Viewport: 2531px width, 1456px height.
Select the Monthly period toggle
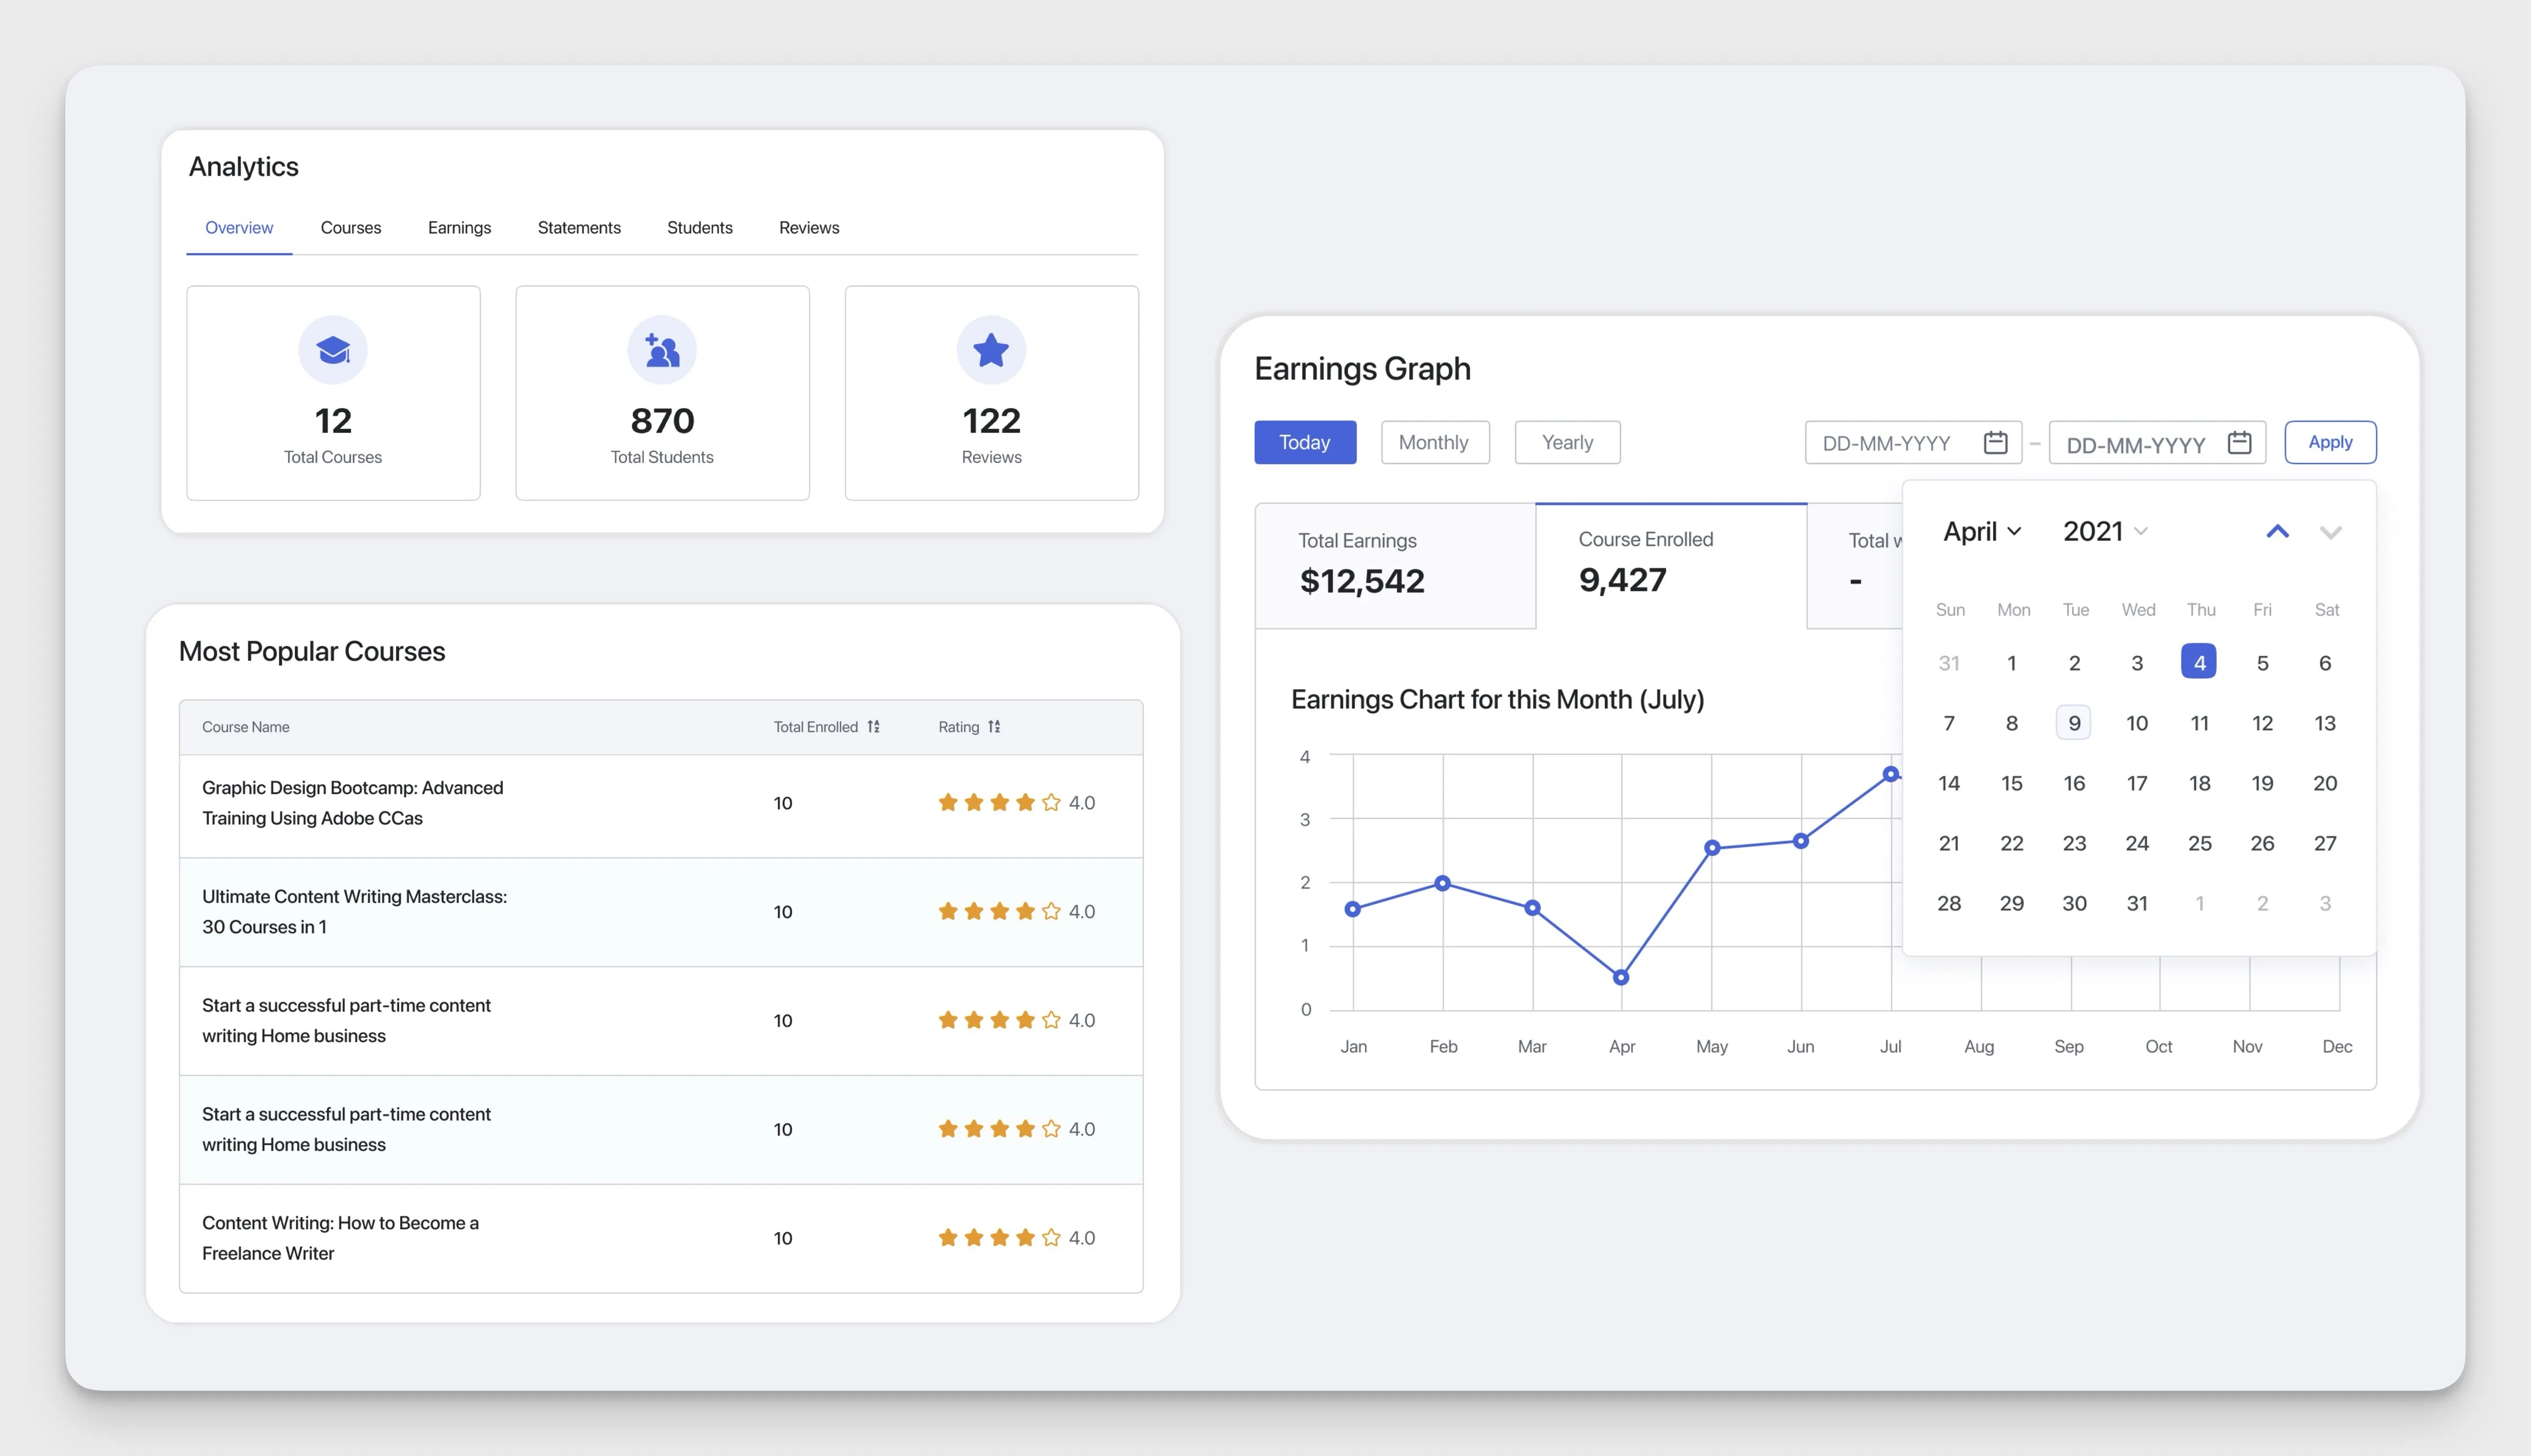coord(1434,442)
